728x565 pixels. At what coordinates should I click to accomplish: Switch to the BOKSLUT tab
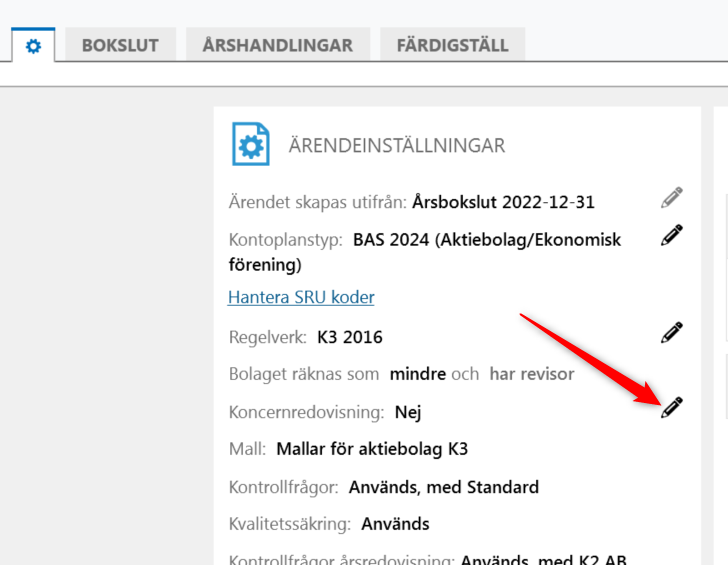point(120,45)
